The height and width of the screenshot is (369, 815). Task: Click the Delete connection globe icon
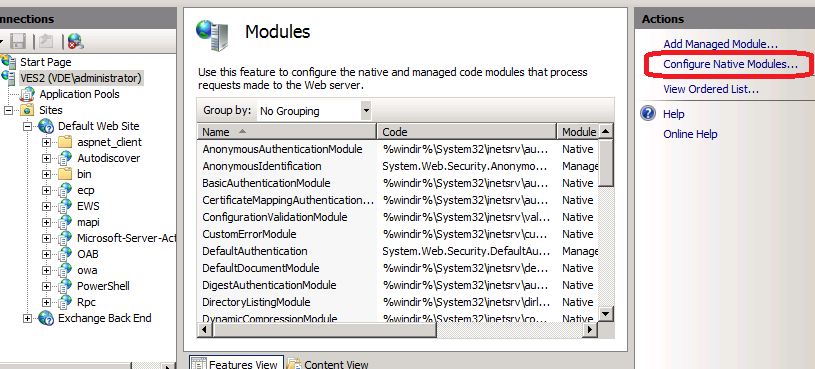(76, 41)
